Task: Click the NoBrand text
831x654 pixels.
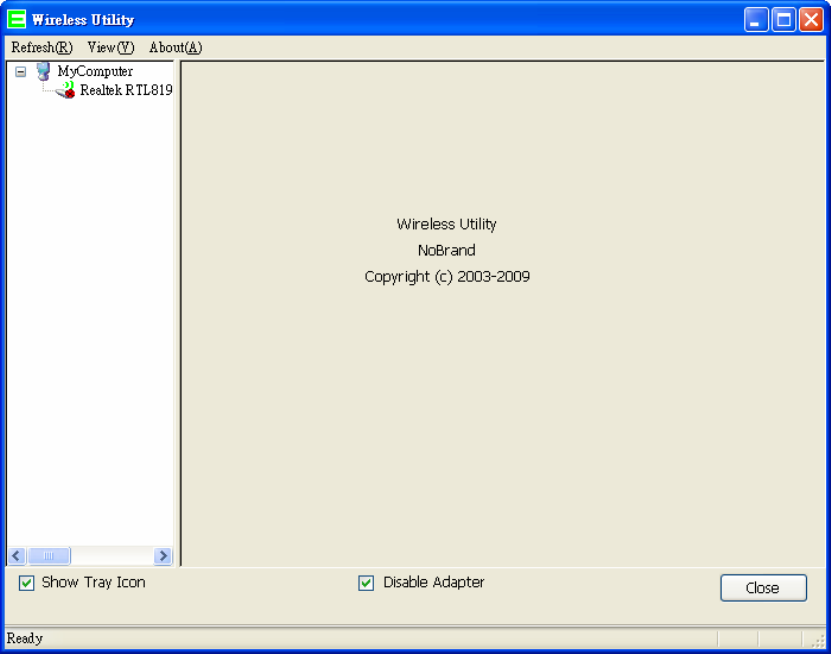Action: click(446, 250)
